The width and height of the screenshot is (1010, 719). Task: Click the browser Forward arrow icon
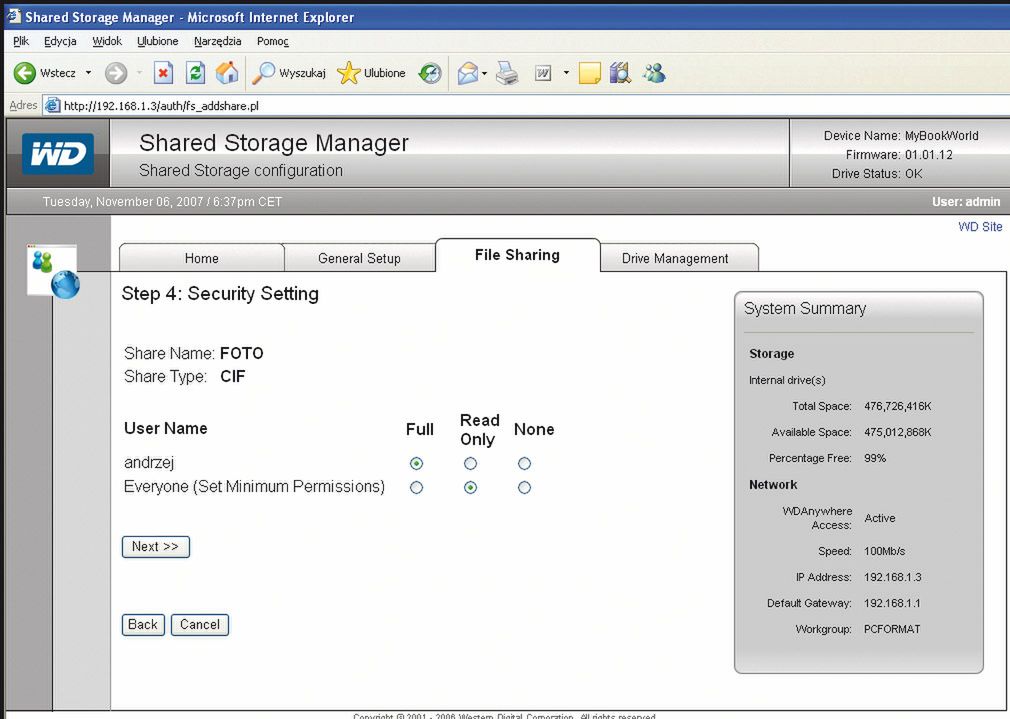pyautogui.click(x=116, y=73)
